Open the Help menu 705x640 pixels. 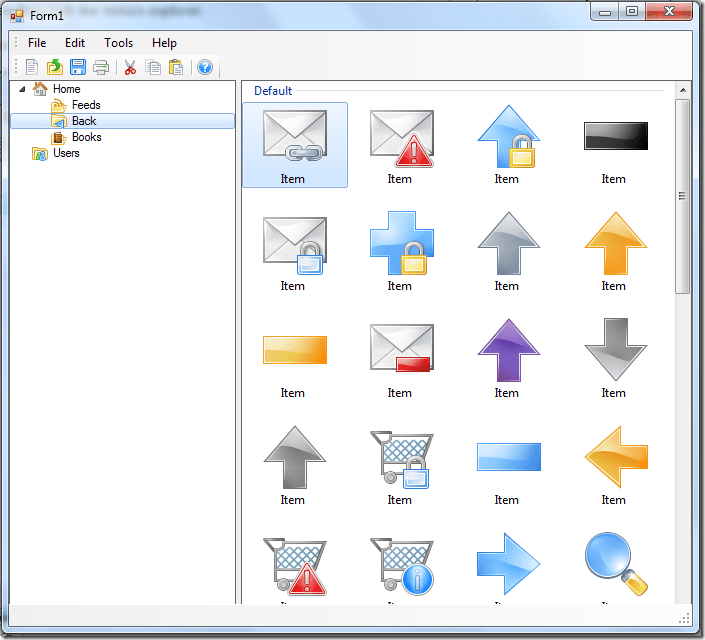[164, 43]
